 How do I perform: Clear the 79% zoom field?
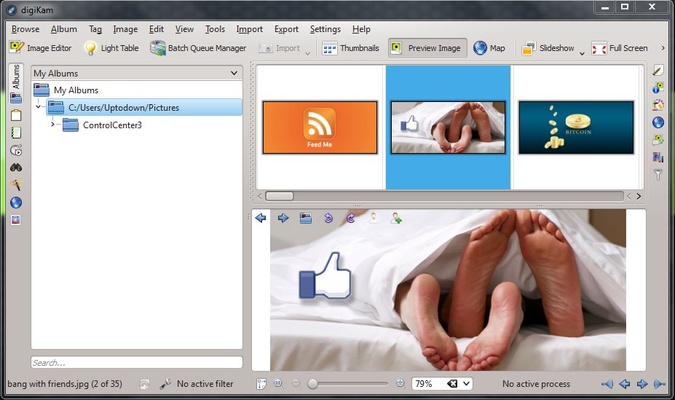[x=452, y=384]
